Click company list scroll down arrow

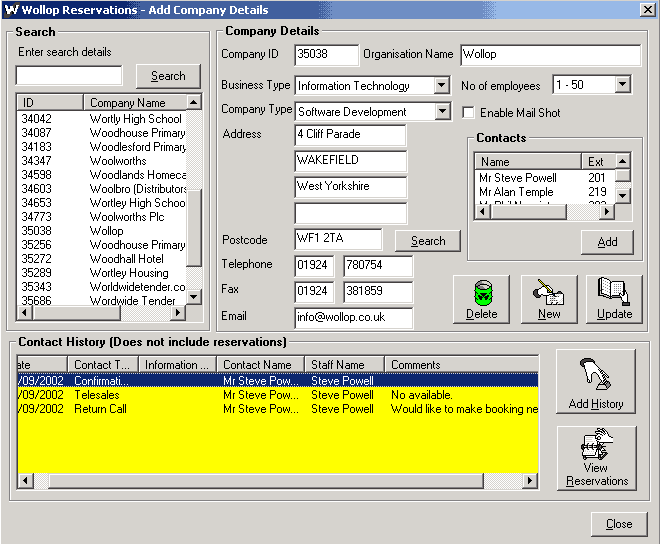click(194, 296)
